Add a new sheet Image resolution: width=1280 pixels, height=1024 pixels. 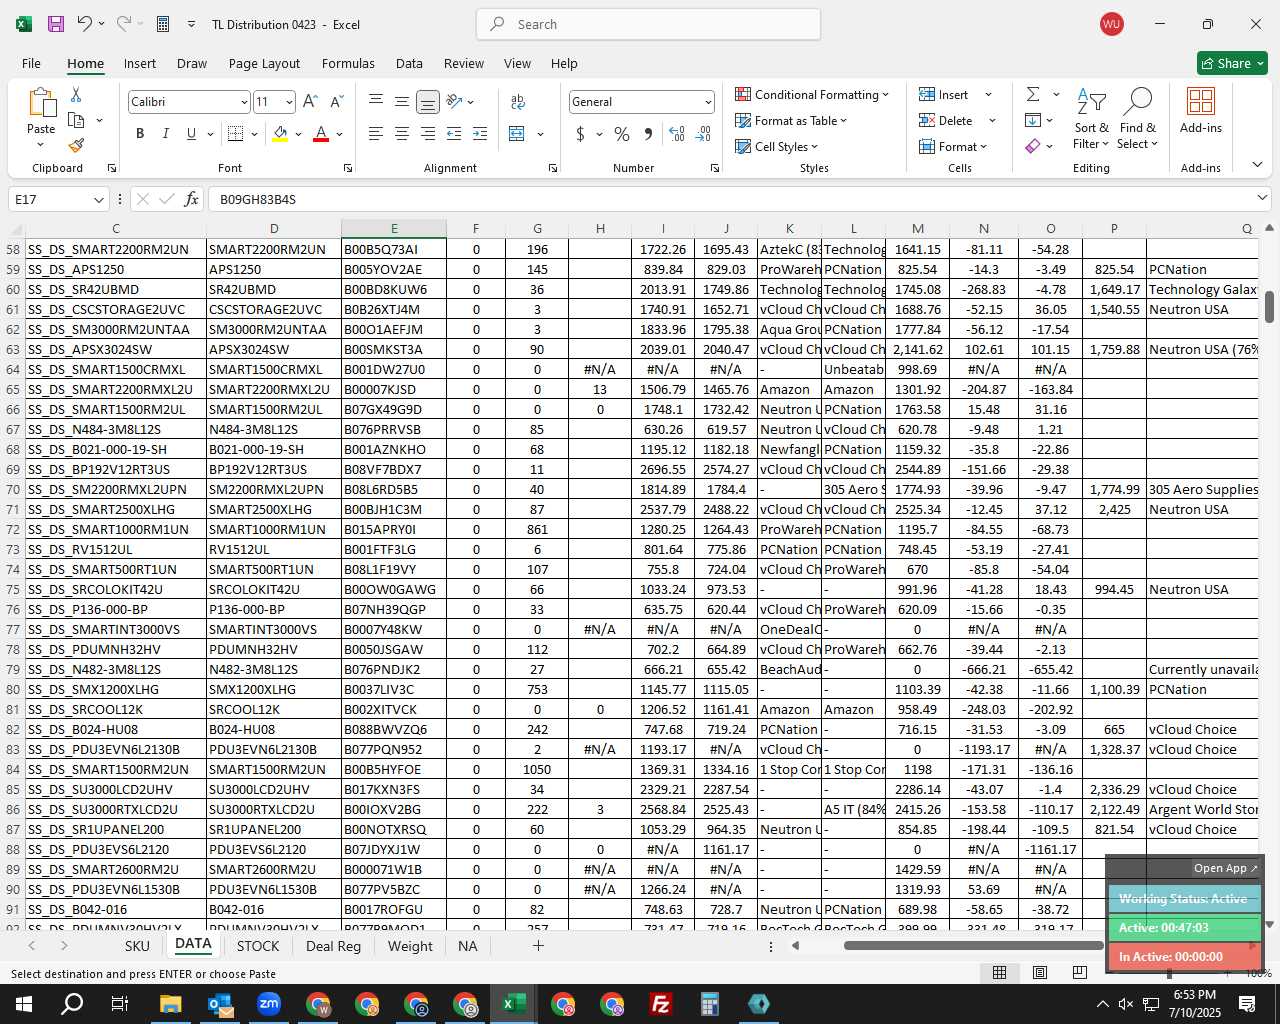tap(538, 945)
